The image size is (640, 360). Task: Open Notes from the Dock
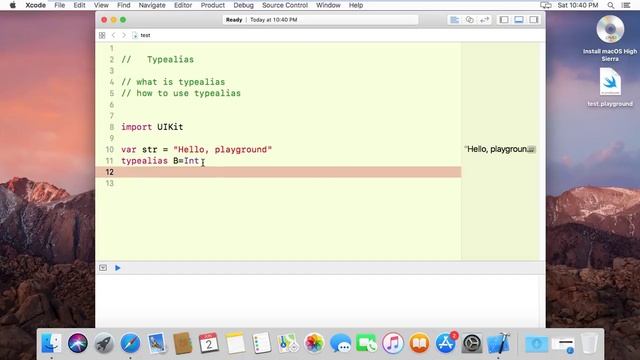(x=235, y=343)
